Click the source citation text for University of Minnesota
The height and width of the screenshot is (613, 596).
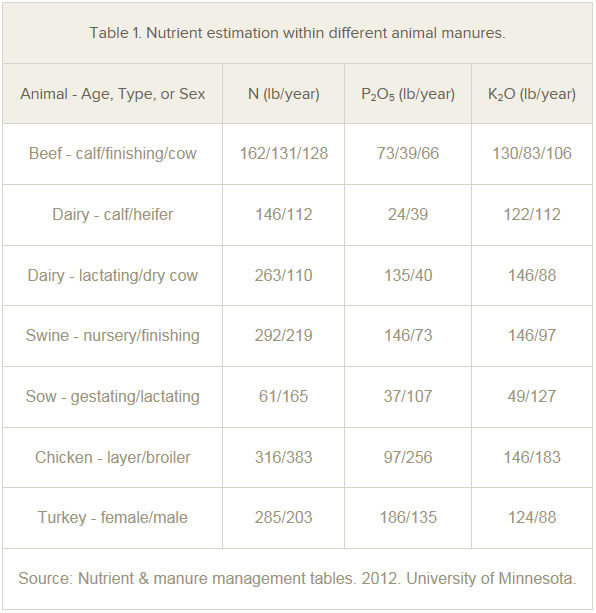pyautogui.click(x=297, y=579)
